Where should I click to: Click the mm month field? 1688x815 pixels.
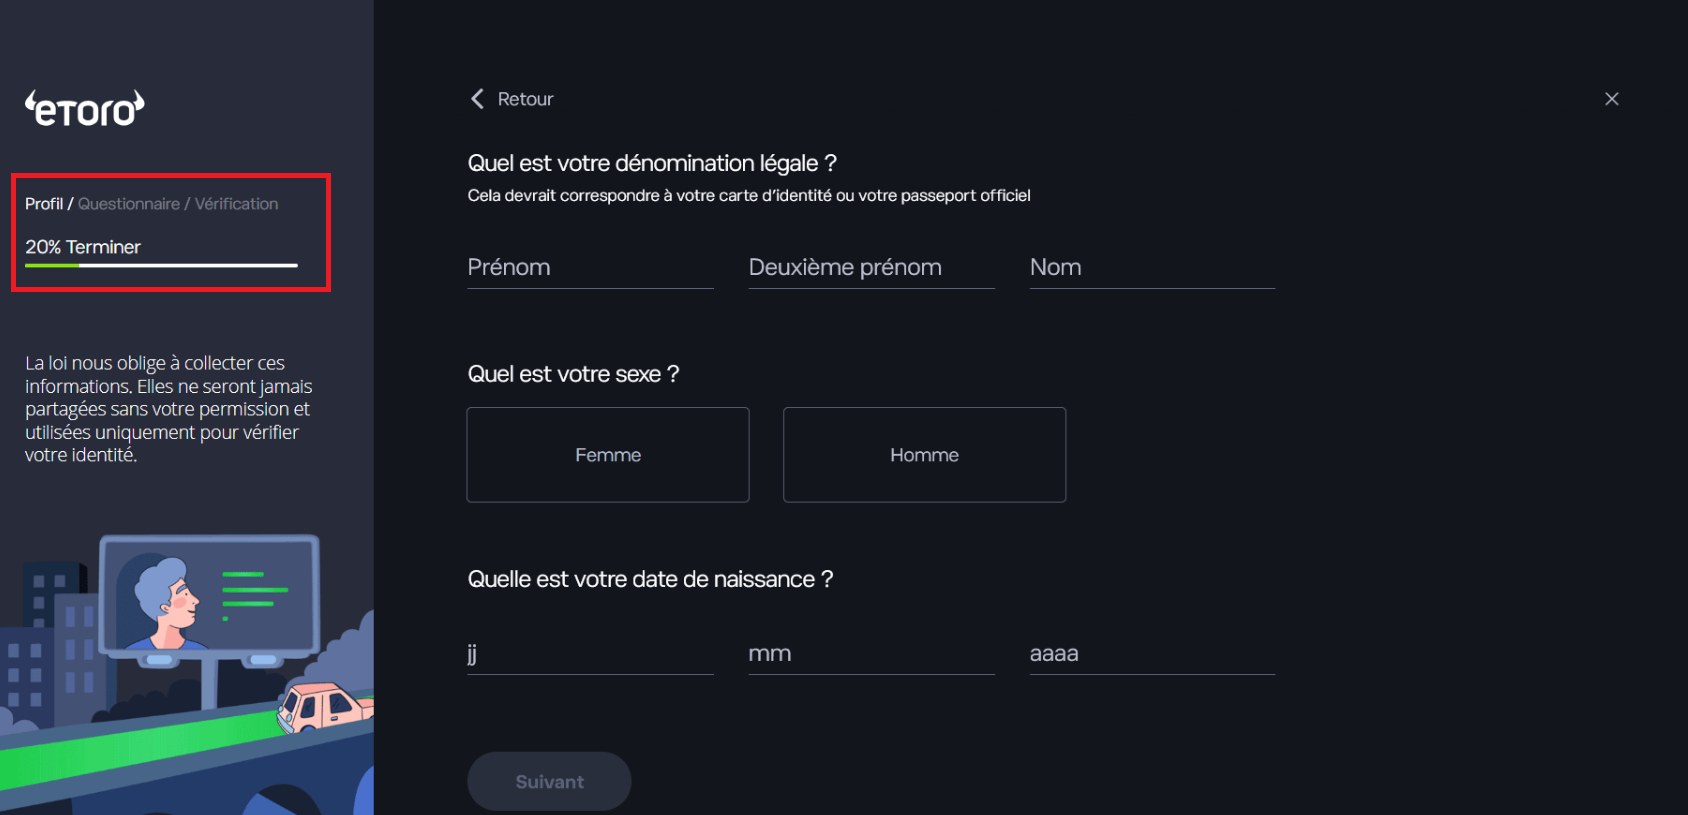(x=870, y=653)
